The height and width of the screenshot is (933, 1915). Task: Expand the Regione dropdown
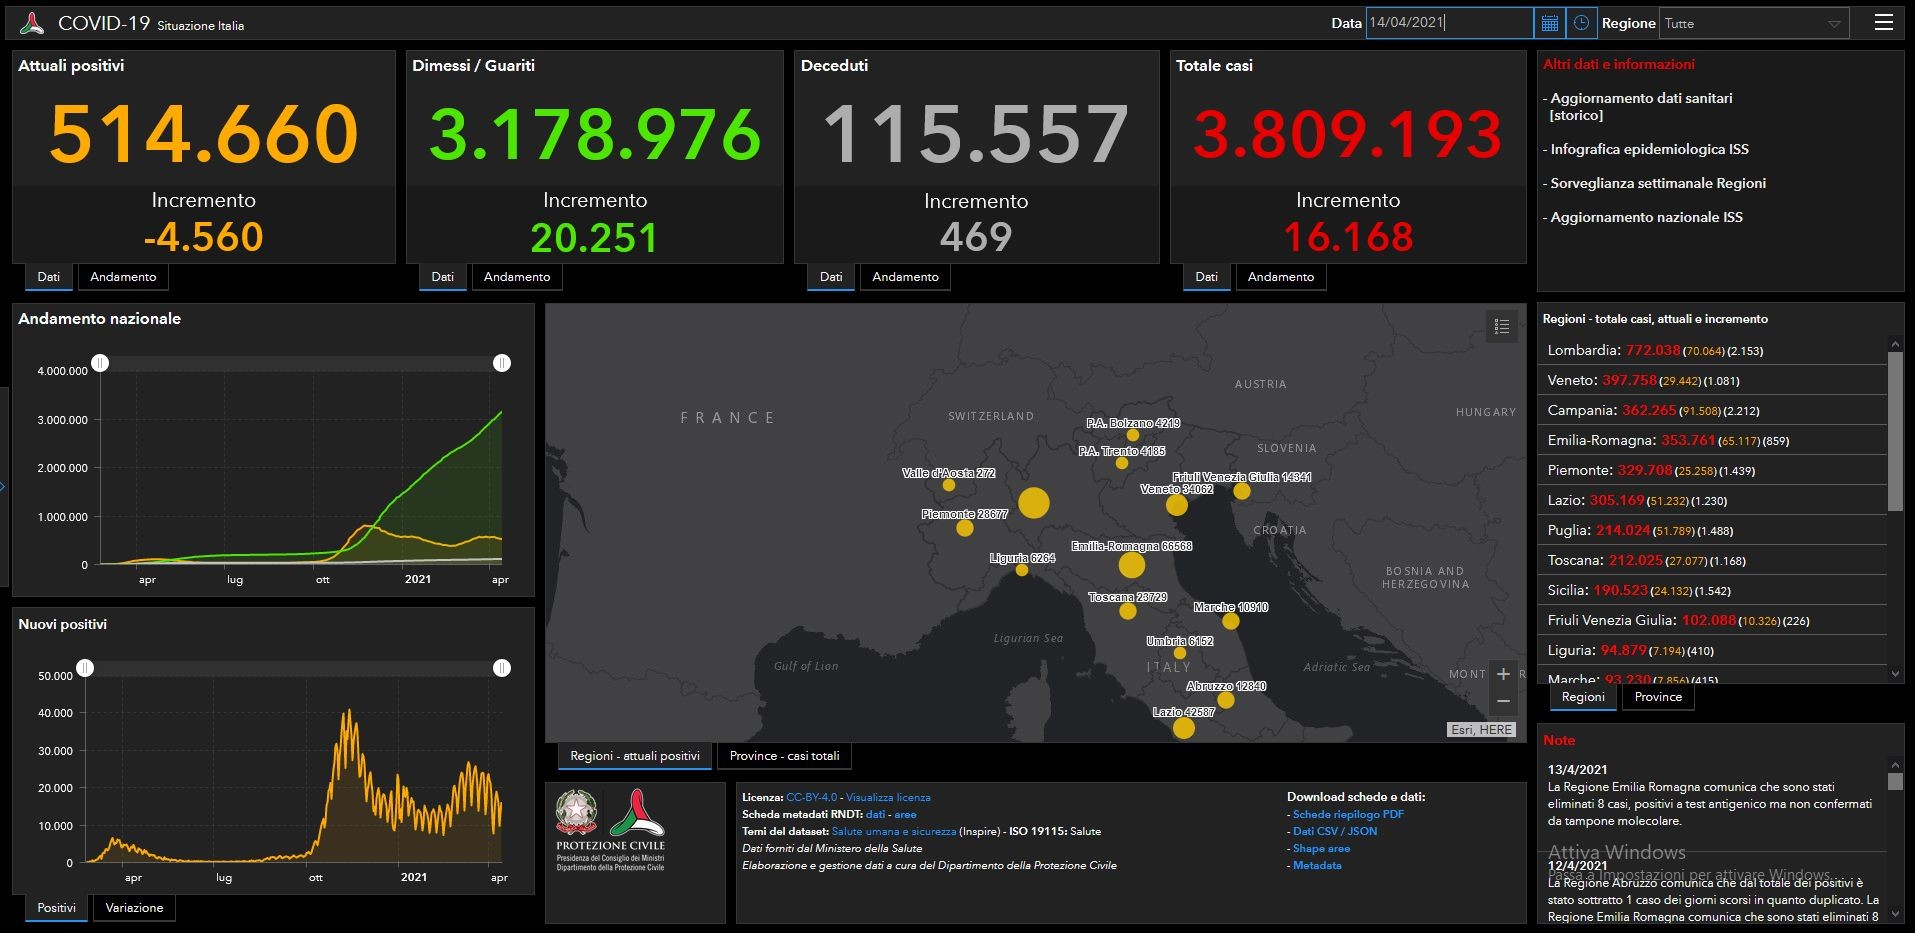pyautogui.click(x=1754, y=23)
